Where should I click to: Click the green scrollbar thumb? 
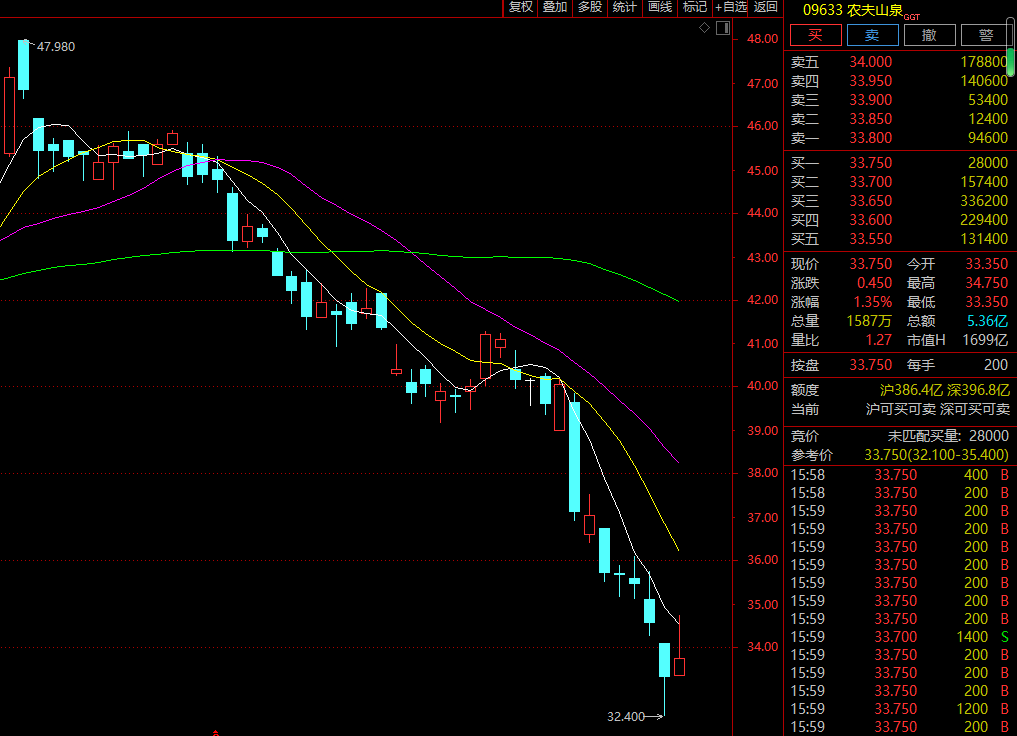(x=1011, y=62)
